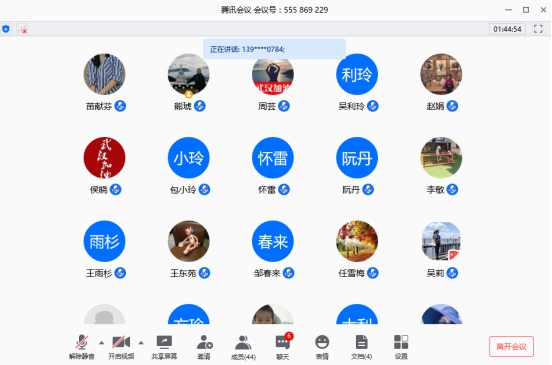
Task: Toggle microphone unmute button
Action: click(x=82, y=342)
